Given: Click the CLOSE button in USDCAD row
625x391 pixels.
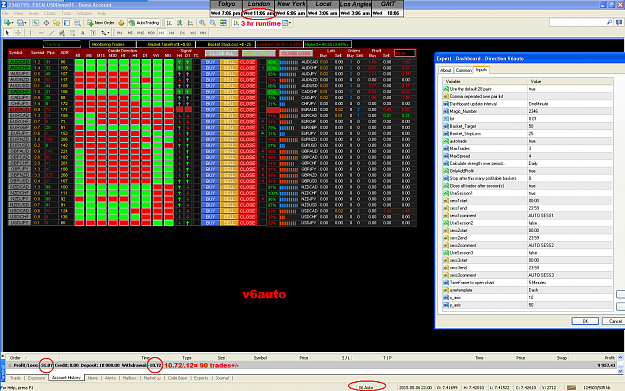Looking at the screenshot, I should (248, 211).
